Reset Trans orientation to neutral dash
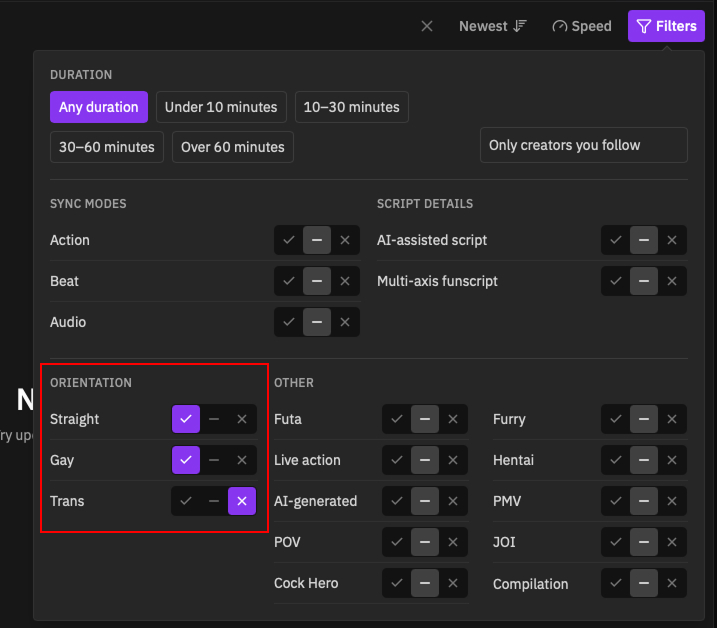This screenshot has height=628, width=717. [214, 501]
